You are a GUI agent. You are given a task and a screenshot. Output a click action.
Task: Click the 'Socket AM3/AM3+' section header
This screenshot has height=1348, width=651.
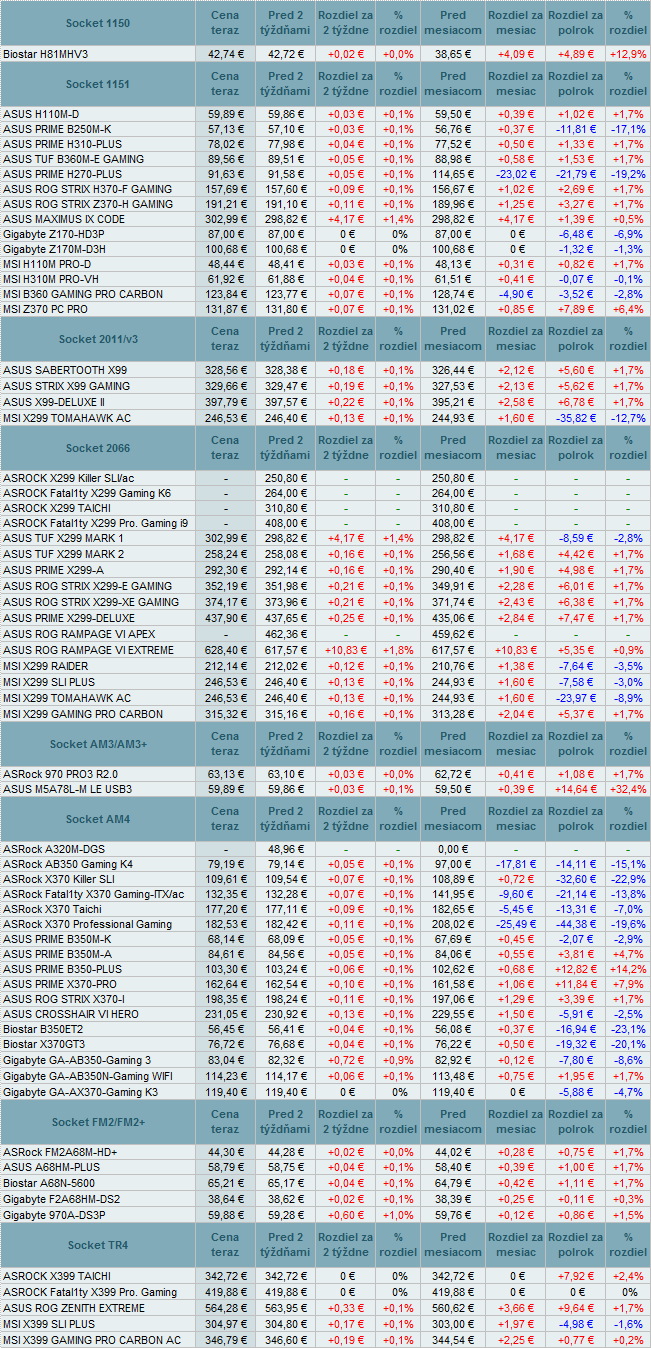(x=97, y=743)
